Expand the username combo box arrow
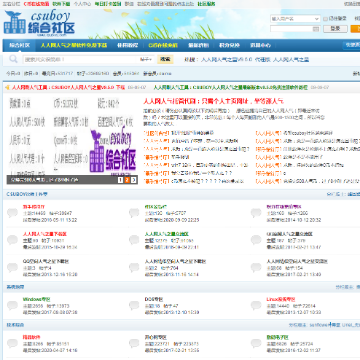Image resolution: width=360 pixels, height=360 pixels. tap(317, 19)
